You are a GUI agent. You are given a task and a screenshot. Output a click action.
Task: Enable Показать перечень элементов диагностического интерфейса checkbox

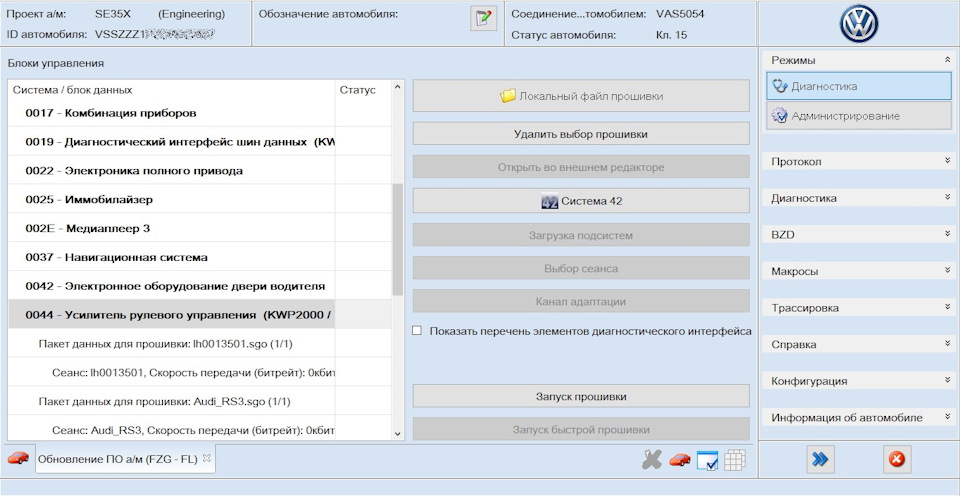pos(417,331)
